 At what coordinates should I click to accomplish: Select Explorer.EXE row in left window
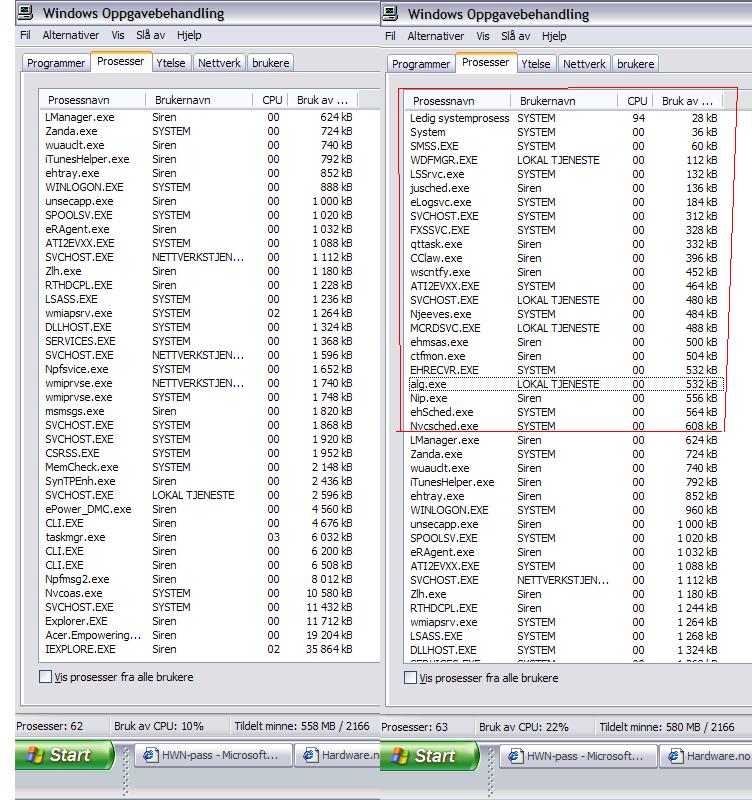(199, 621)
